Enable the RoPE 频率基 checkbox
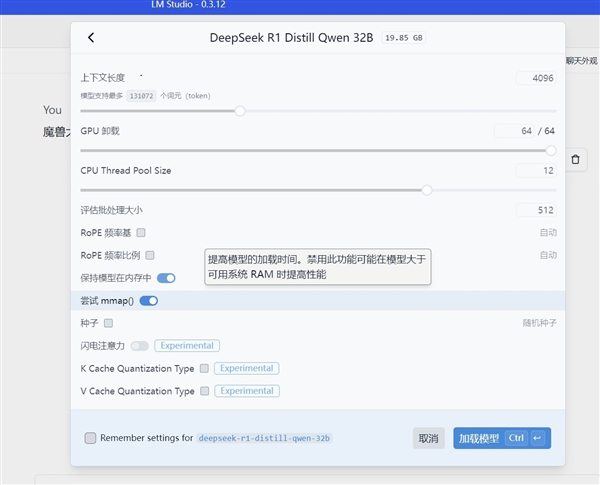The image size is (600, 485). (141, 232)
